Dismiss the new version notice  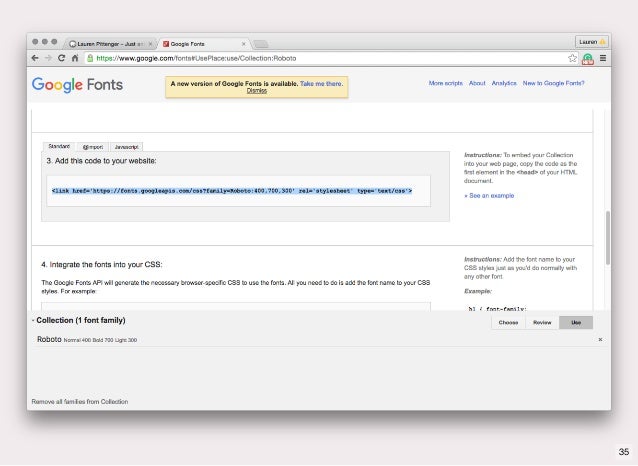(x=257, y=90)
